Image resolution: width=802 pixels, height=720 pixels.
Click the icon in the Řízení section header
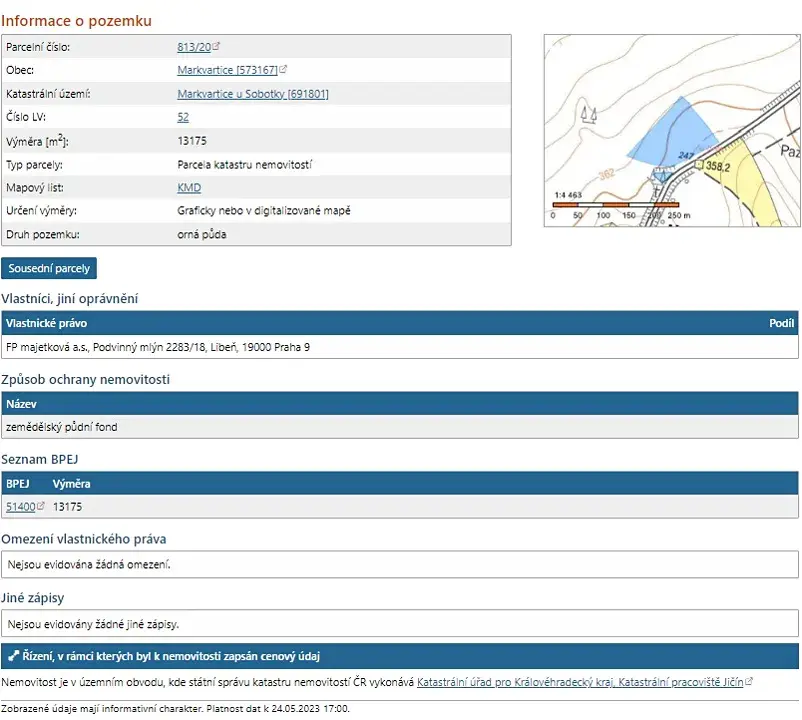coord(13,656)
